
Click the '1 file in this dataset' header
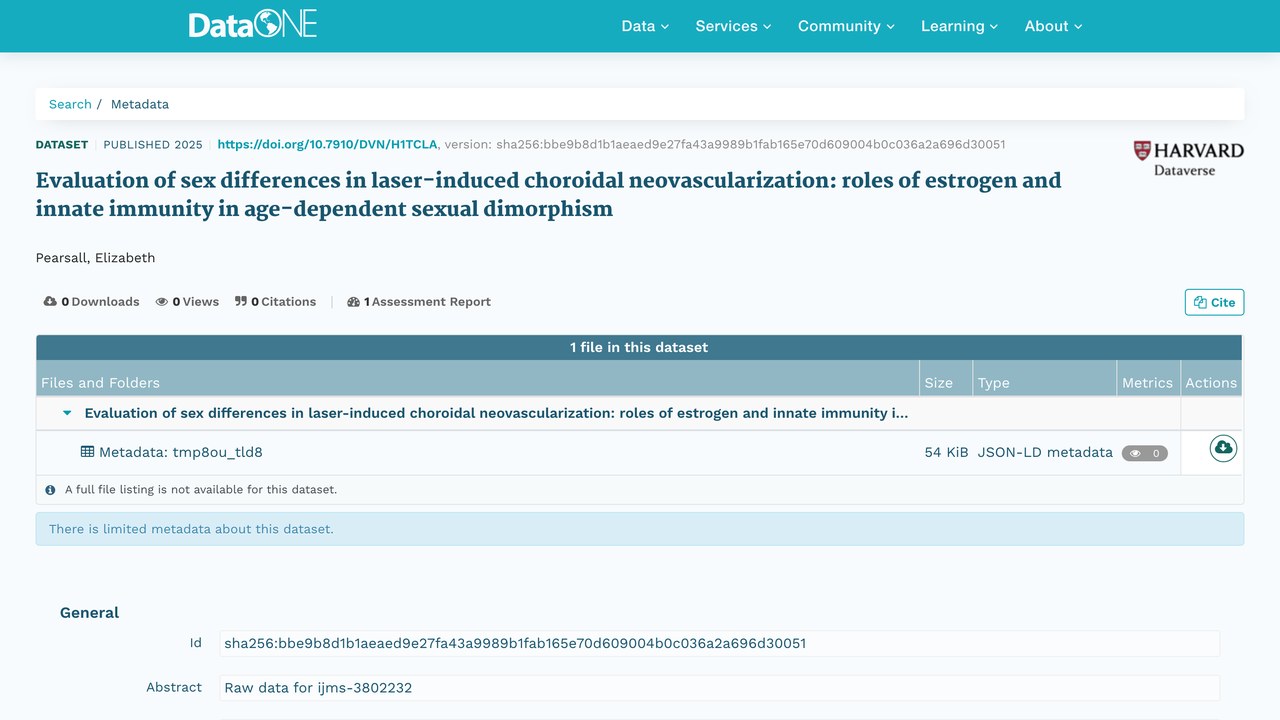[x=639, y=347]
